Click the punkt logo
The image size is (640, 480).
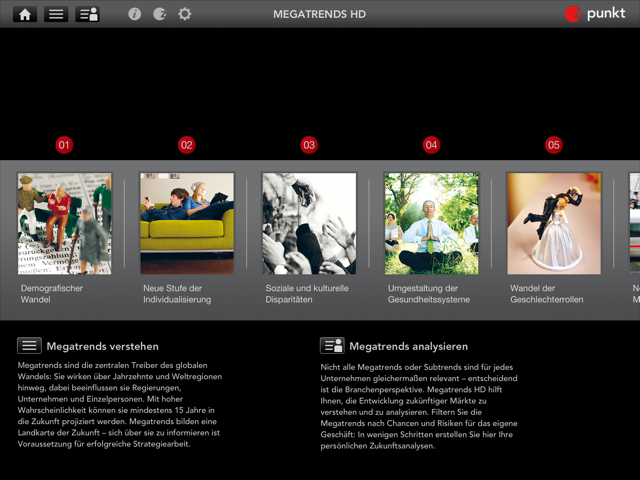coord(595,14)
